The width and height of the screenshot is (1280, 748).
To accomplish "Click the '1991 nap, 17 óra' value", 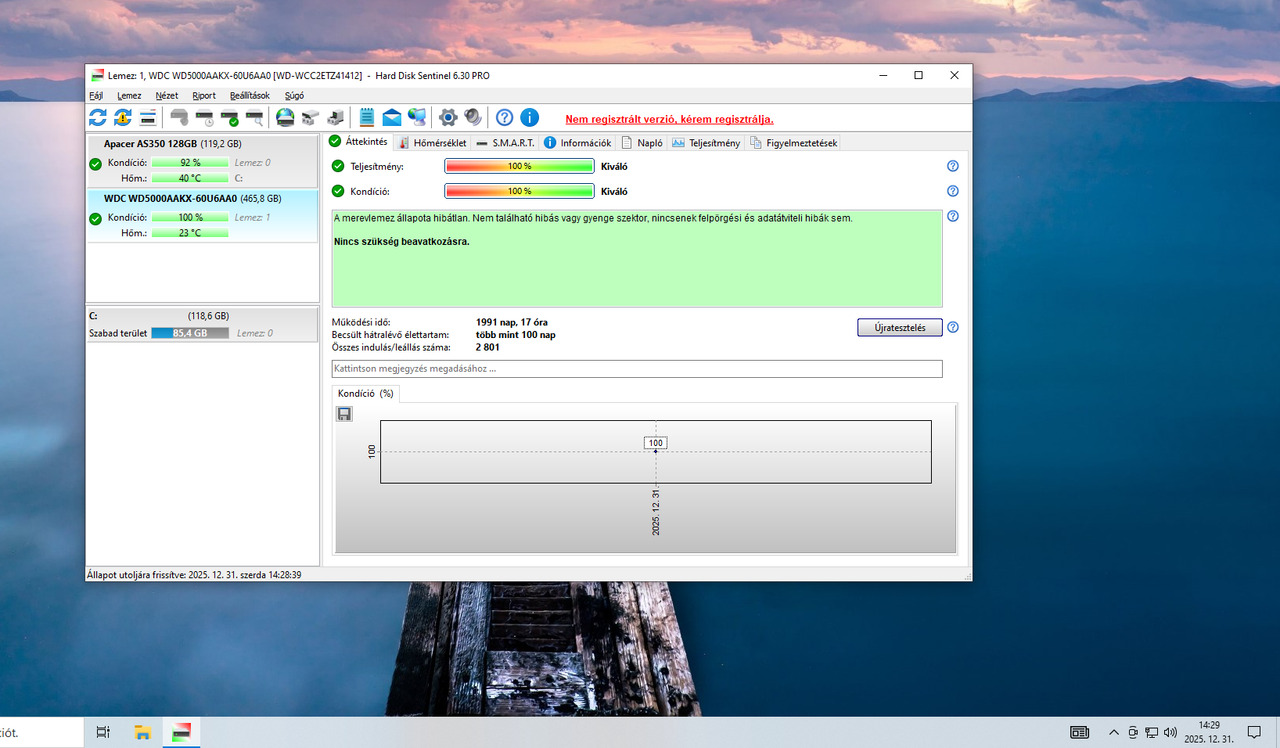I will coord(511,322).
